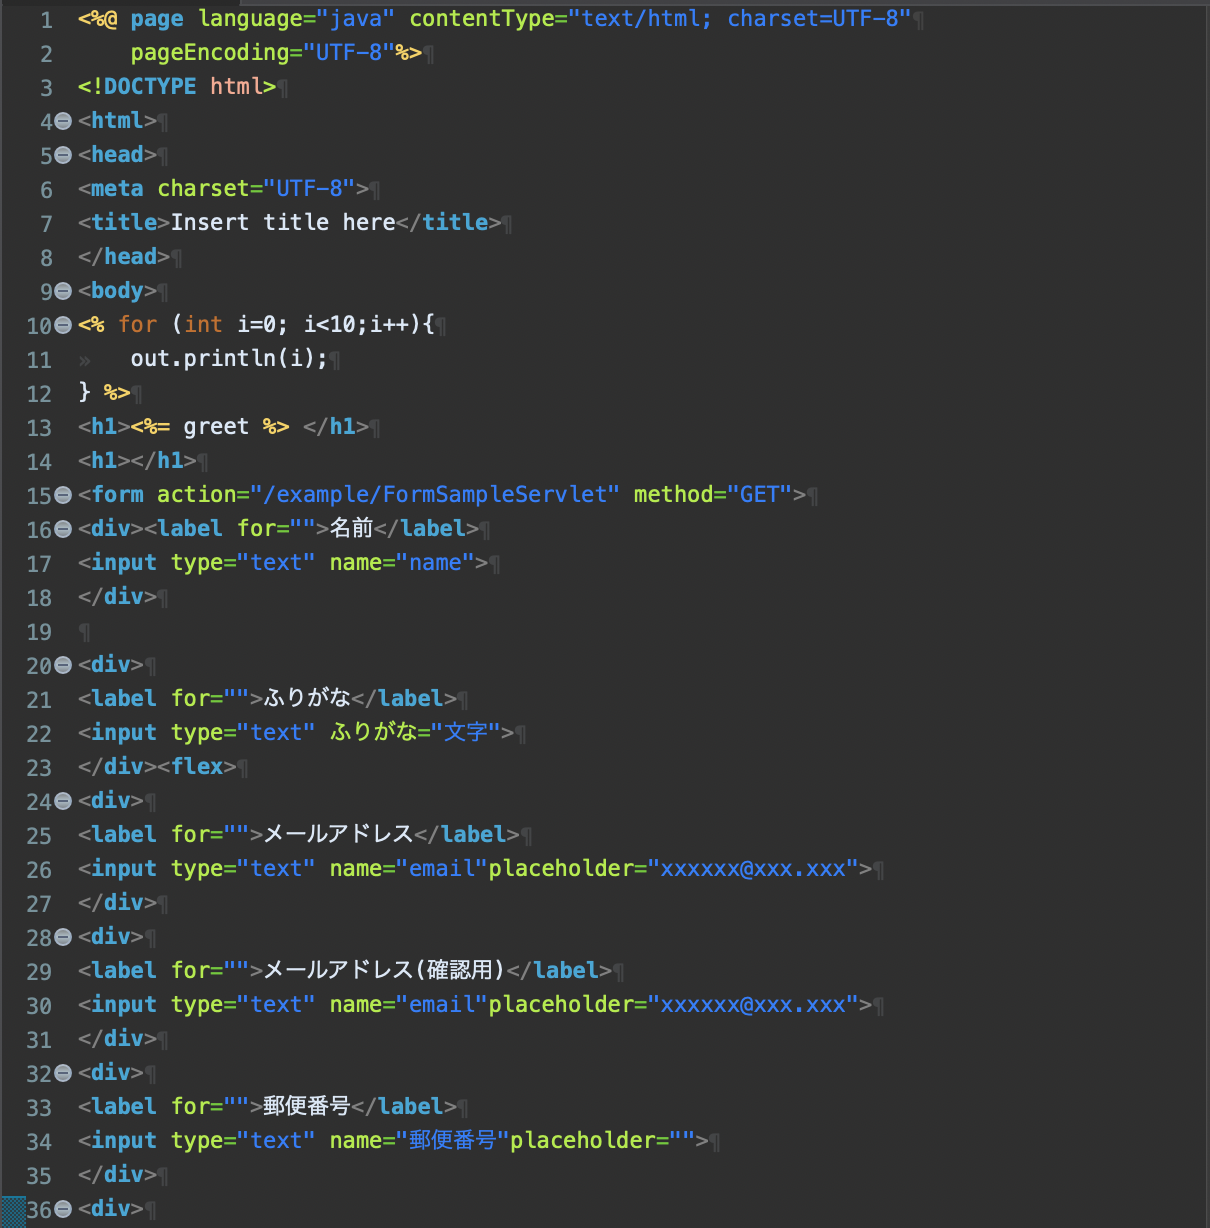Click the greet expression on line 13
Screen dimensions: 1210x1228
click(x=215, y=427)
